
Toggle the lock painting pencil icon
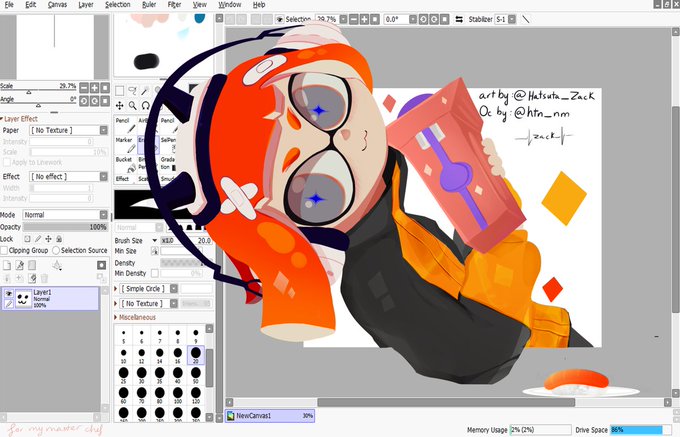[x=38, y=239]
